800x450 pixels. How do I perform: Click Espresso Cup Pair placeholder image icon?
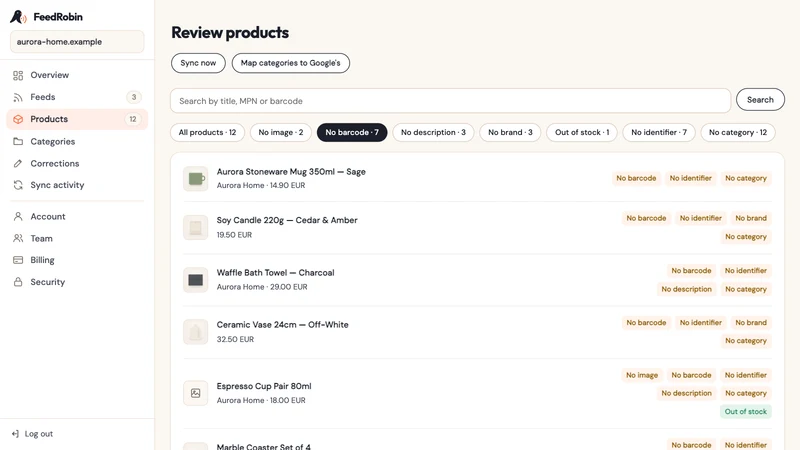coord(195,393)
